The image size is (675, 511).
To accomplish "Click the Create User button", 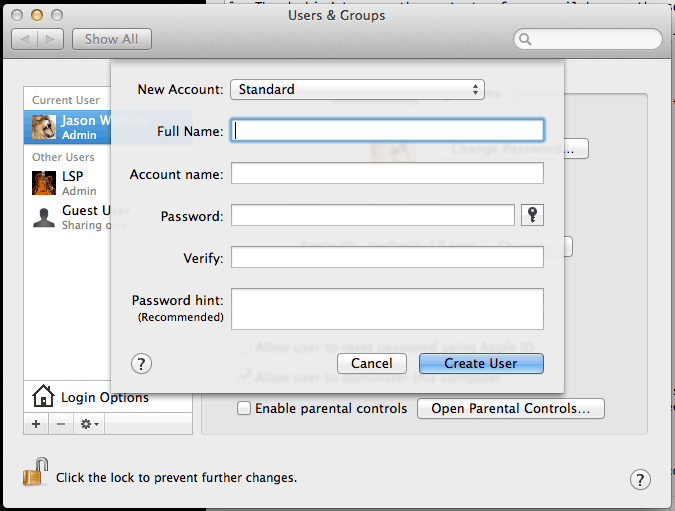I will click(x=481, y=363).
